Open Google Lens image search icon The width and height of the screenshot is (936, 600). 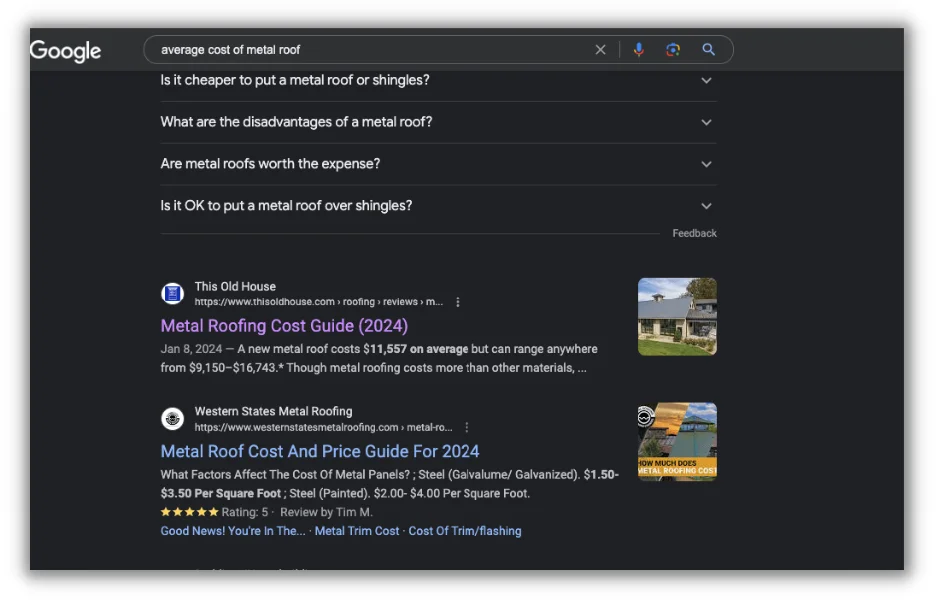(673, 50)
